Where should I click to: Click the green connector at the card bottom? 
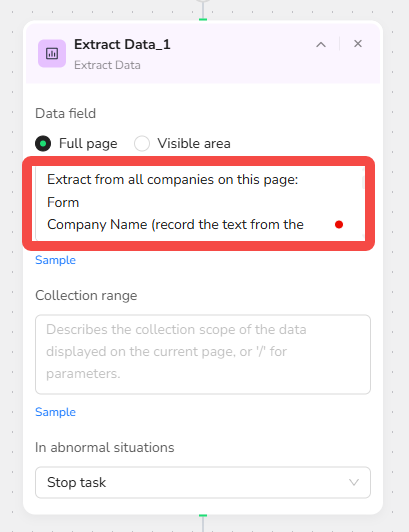[203, 516]
